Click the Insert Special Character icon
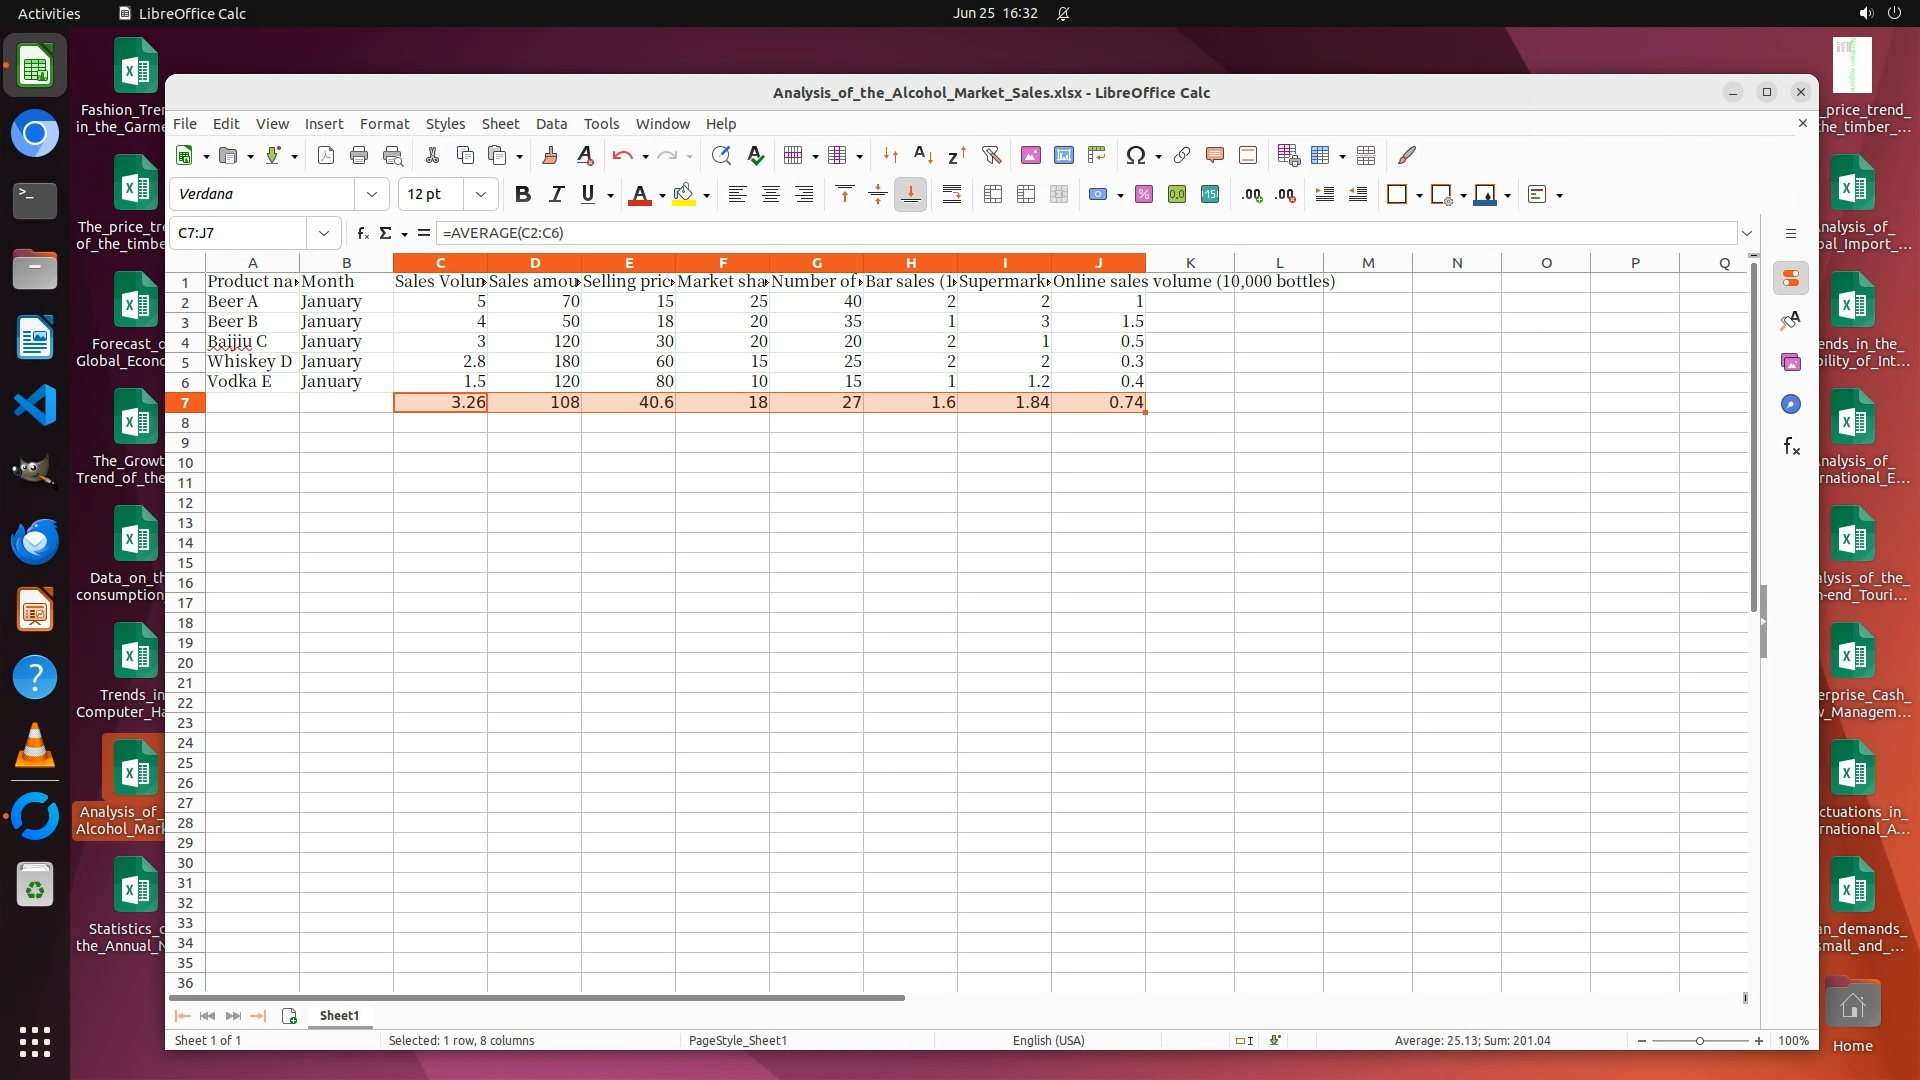Screen dimensions: 1920x1080 click(1135, 155)
